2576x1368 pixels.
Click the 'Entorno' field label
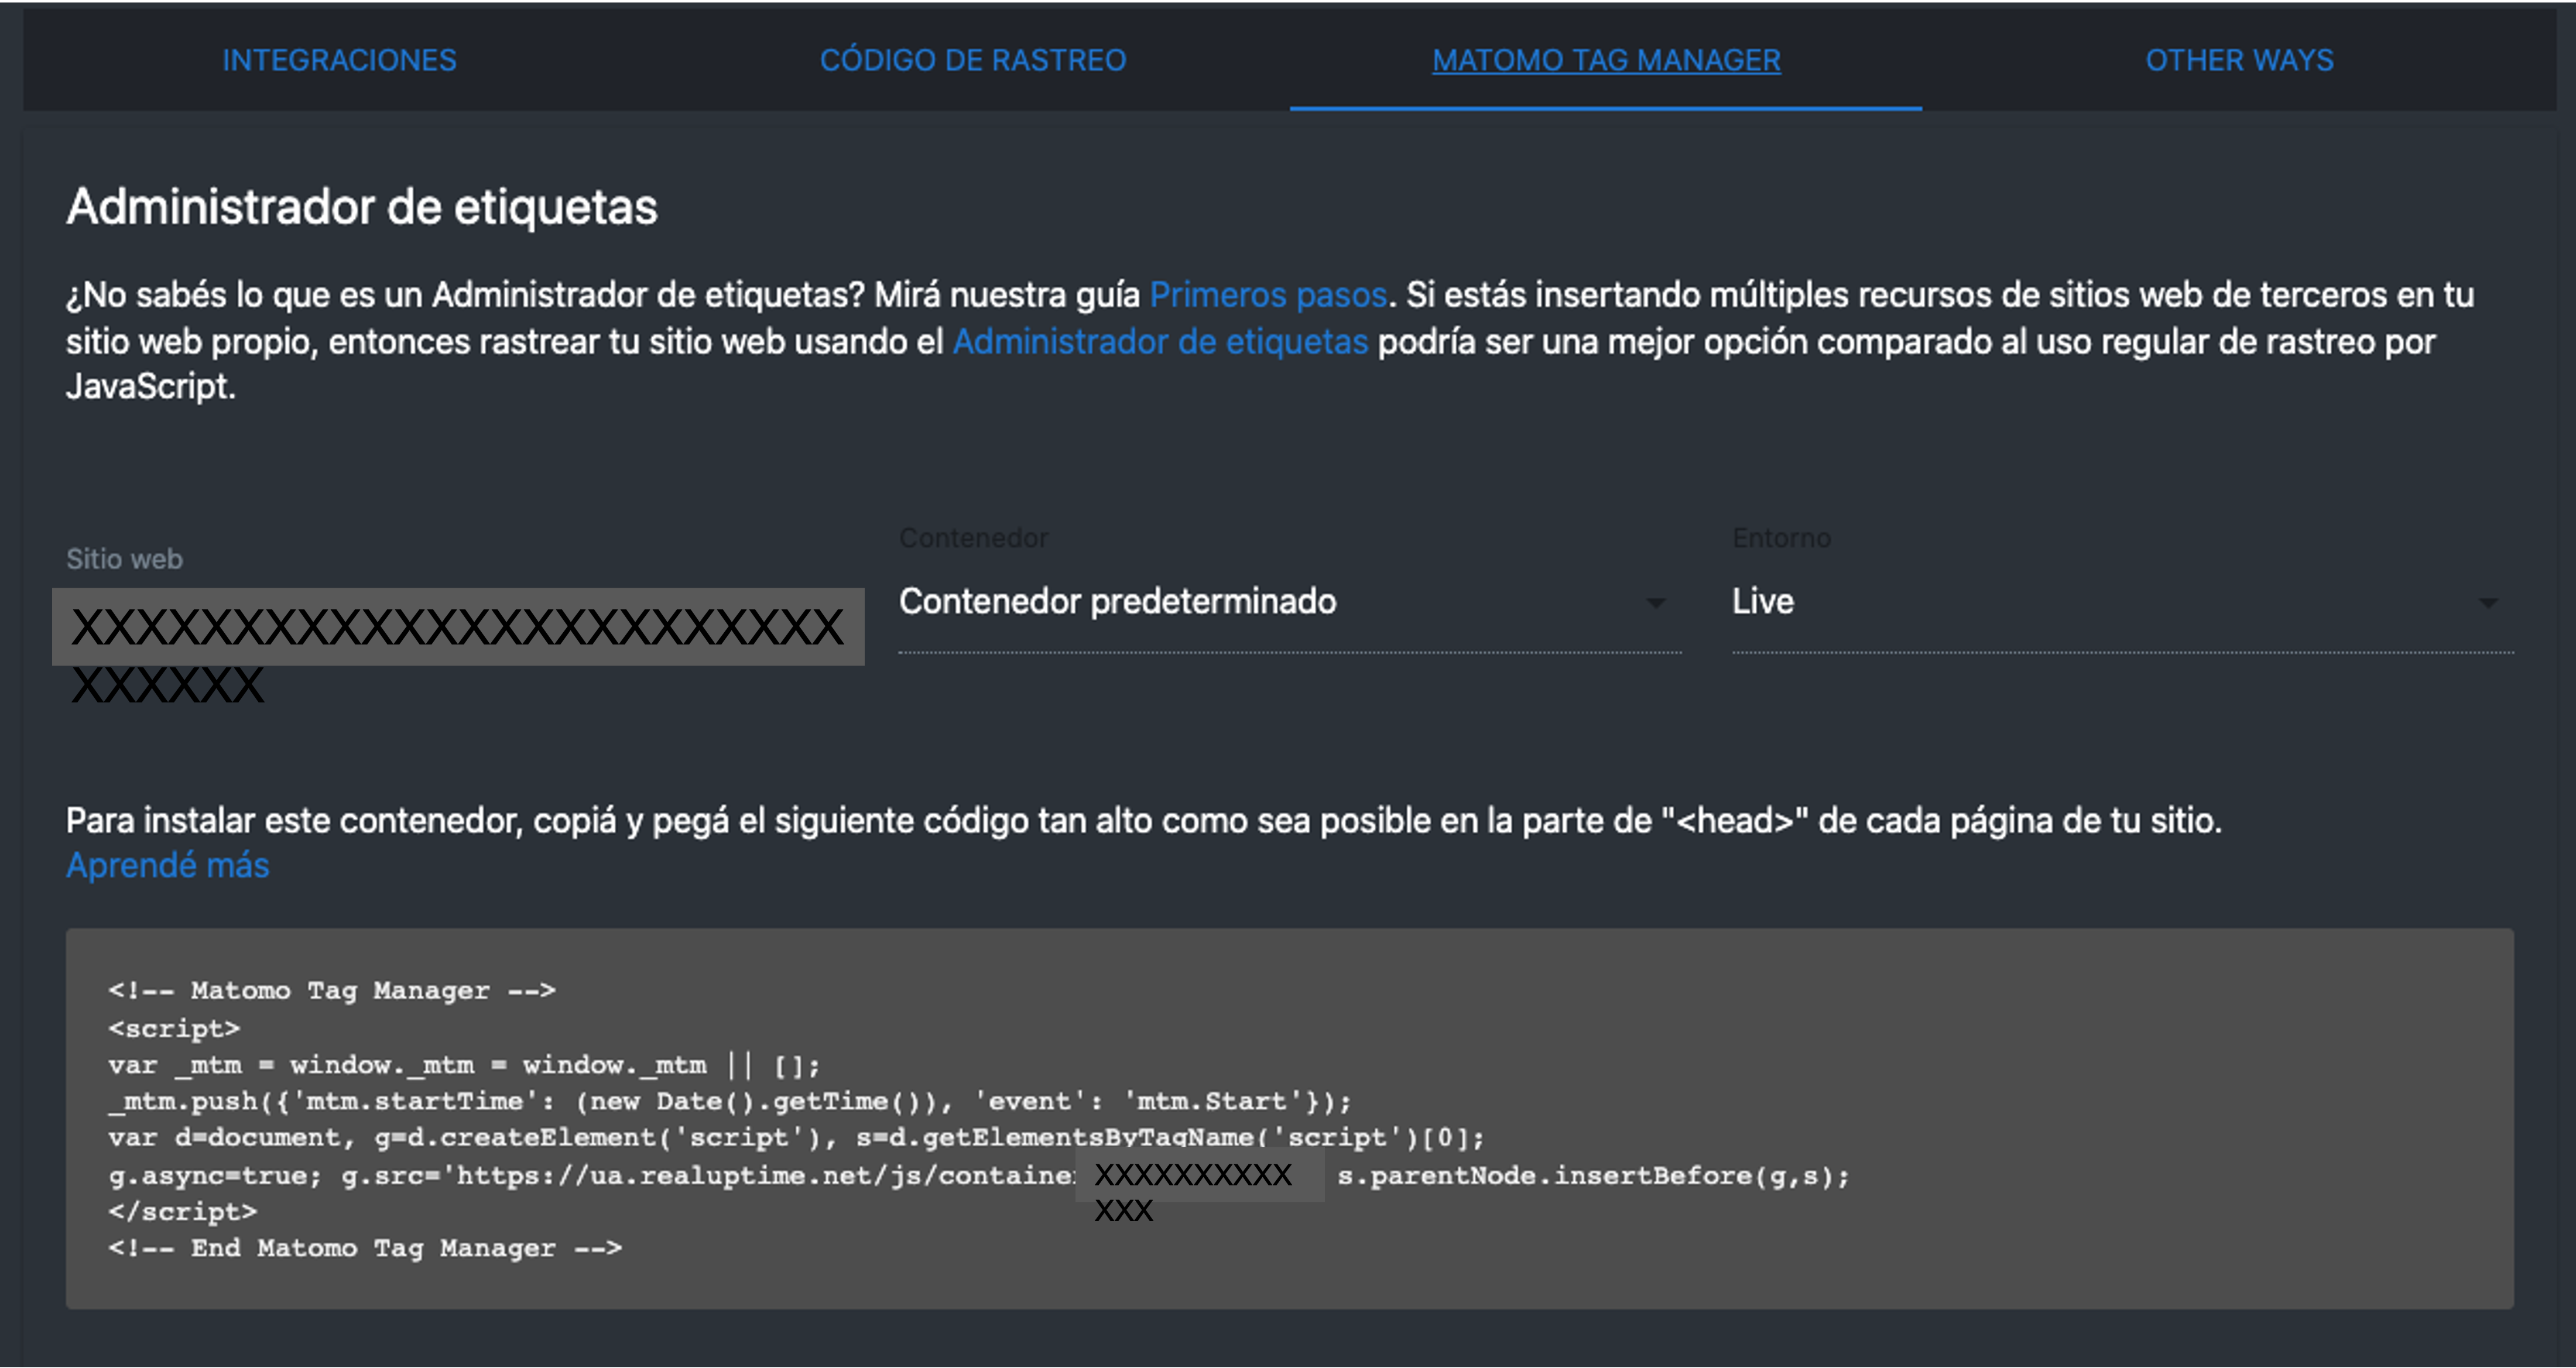pyautogui.click(x=1781, y=538)
